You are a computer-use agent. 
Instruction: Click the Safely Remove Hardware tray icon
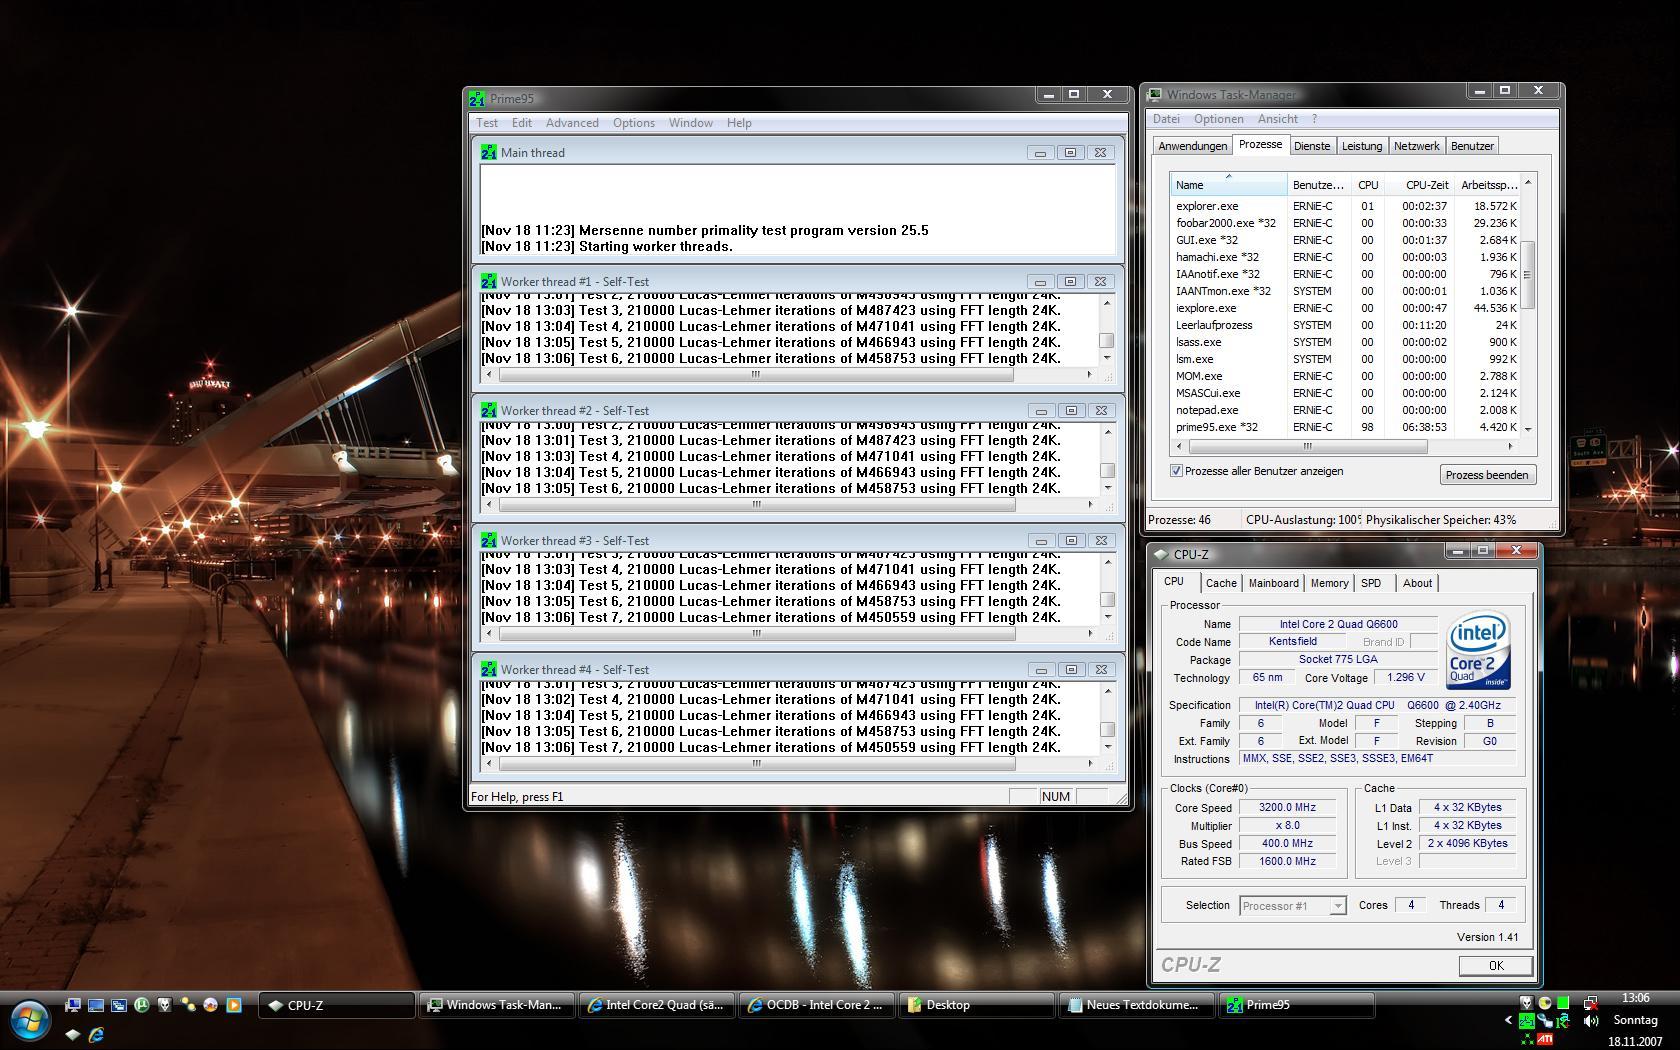1545,1021
